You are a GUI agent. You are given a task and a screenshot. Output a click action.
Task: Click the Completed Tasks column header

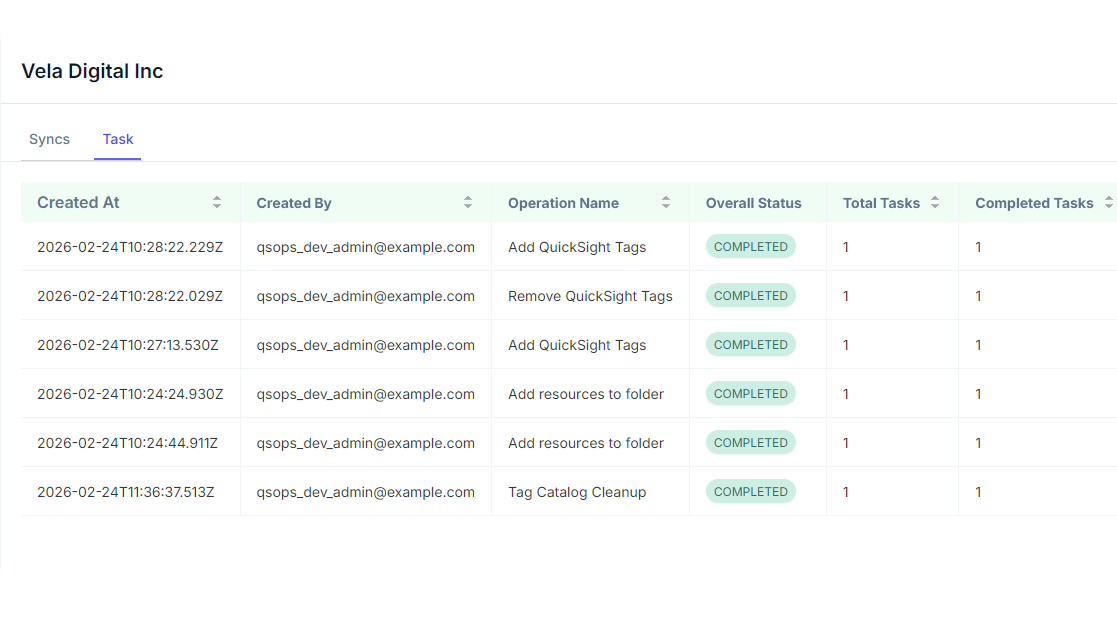point(1038,202)
